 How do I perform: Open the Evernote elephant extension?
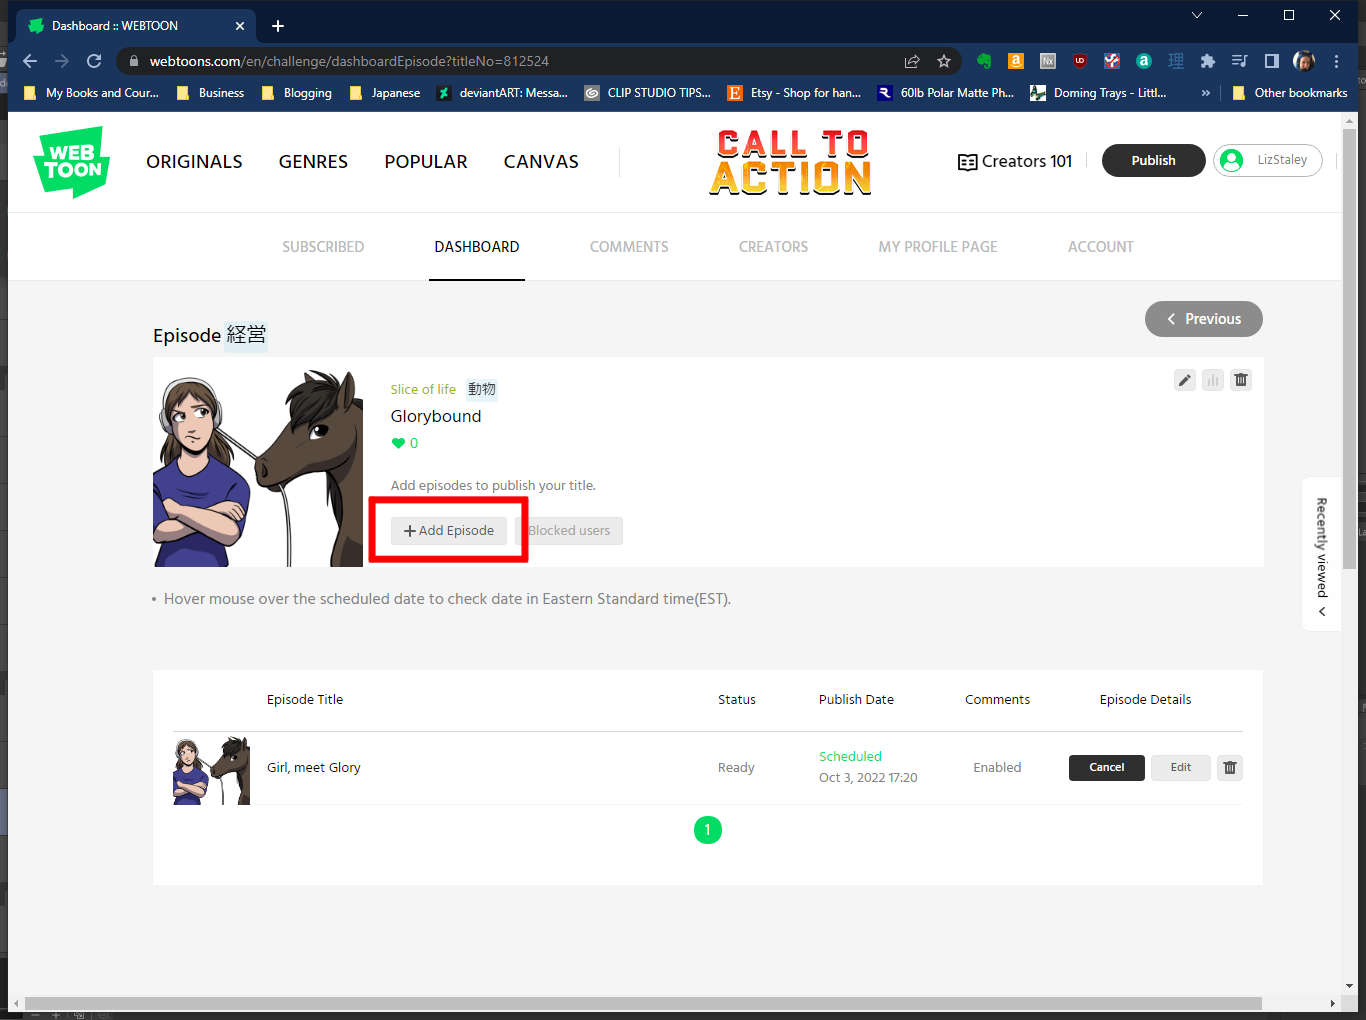pos(984,61)
